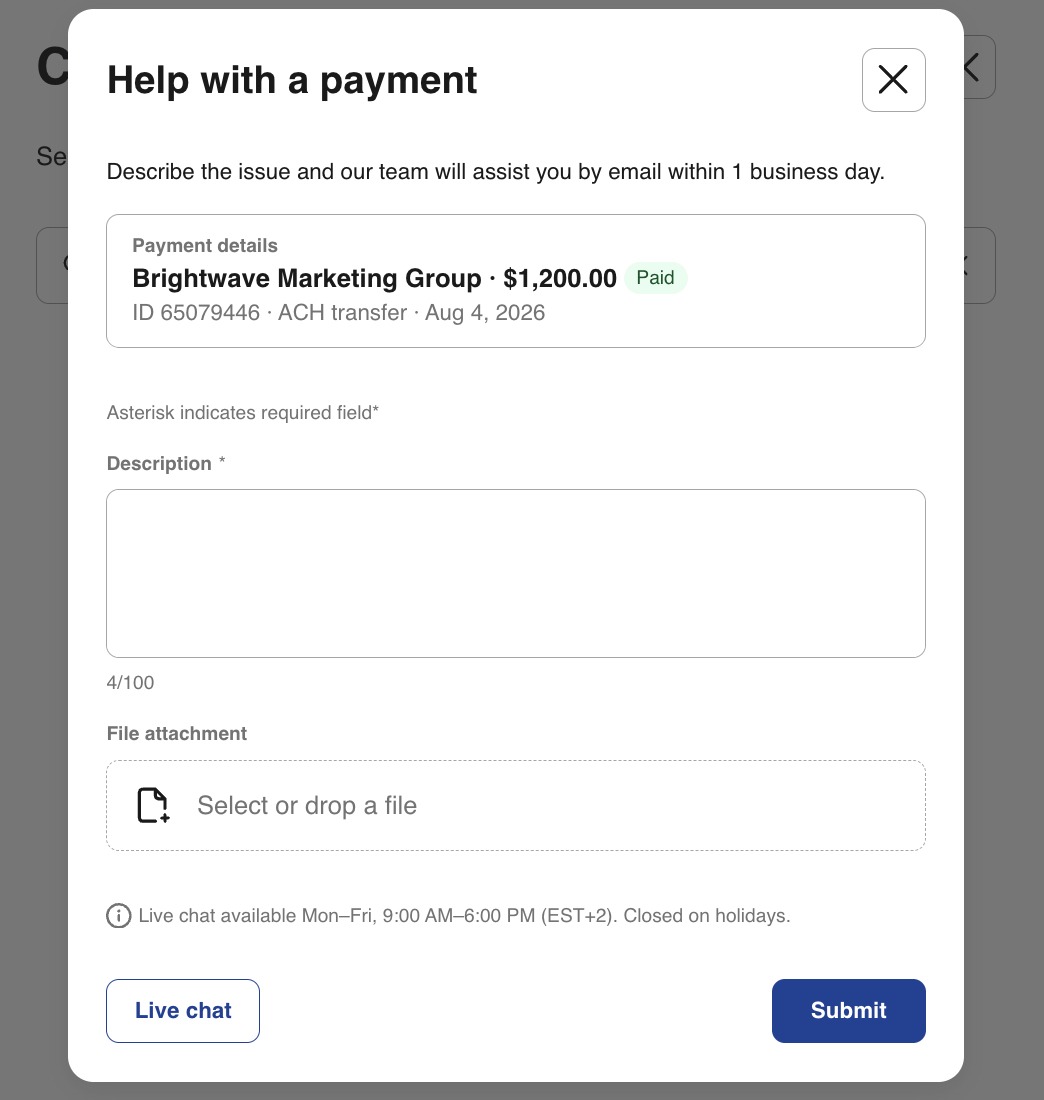Focus the Description text area
This screenshot has height=1100, width=1044.
click(516, 573)
